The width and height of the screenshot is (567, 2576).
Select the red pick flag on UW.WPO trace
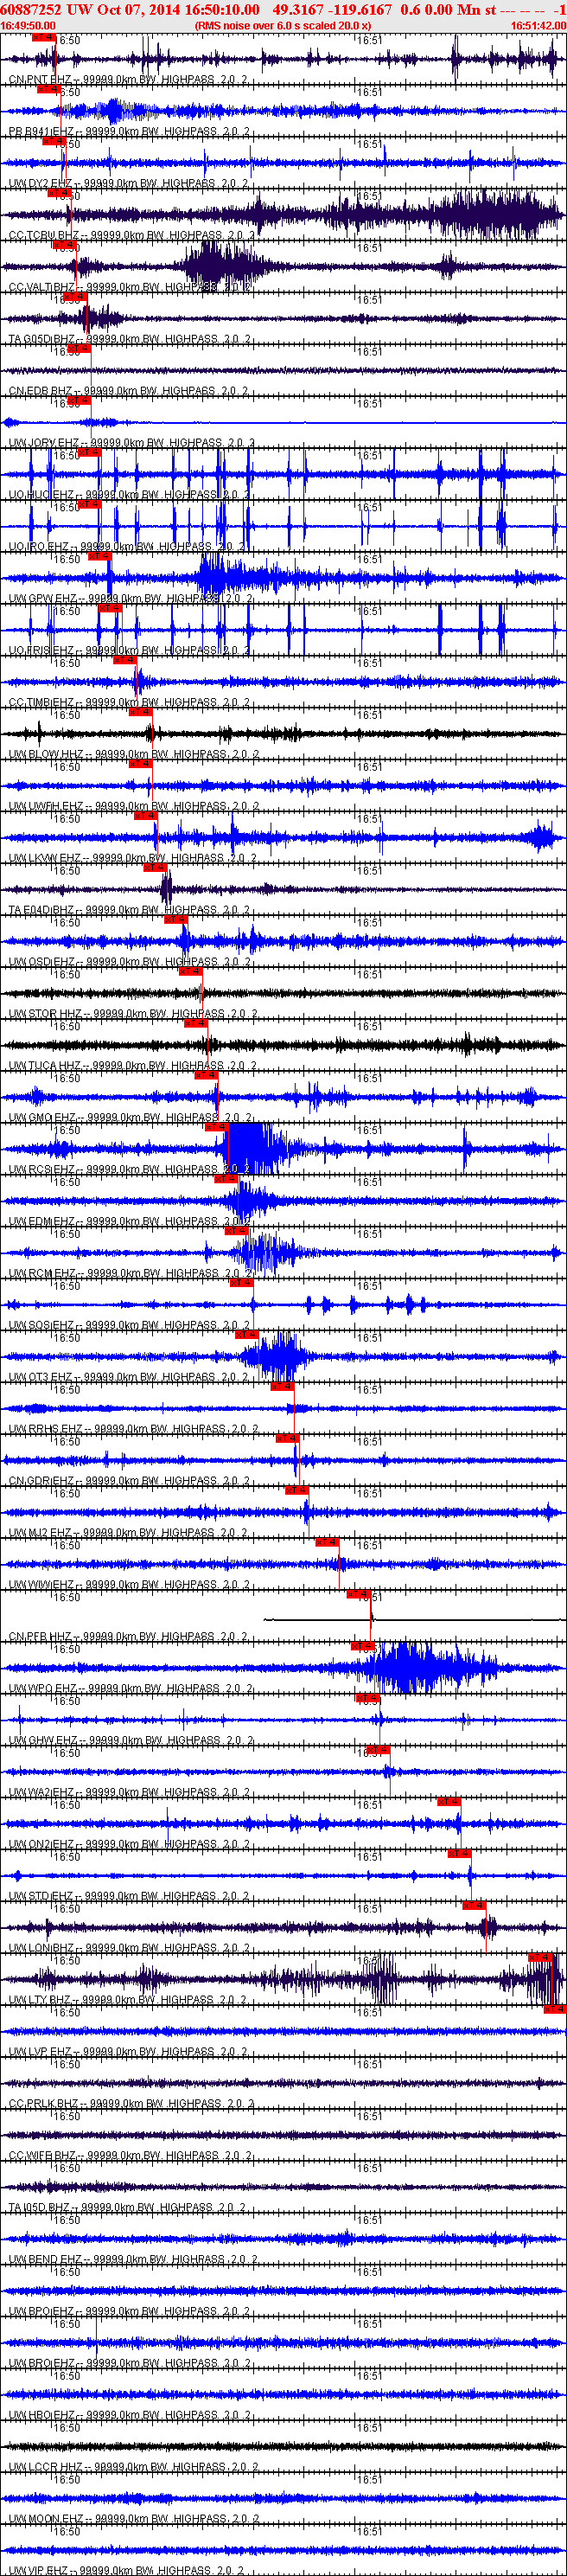click(x=362, y=1645)
